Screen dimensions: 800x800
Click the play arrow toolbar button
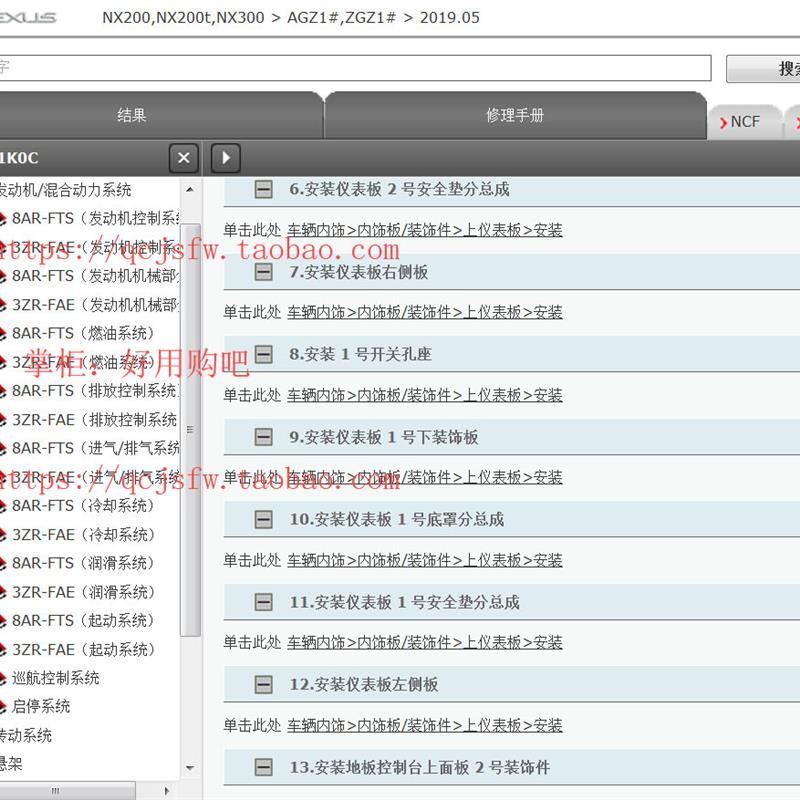click(x=226, y=158)
